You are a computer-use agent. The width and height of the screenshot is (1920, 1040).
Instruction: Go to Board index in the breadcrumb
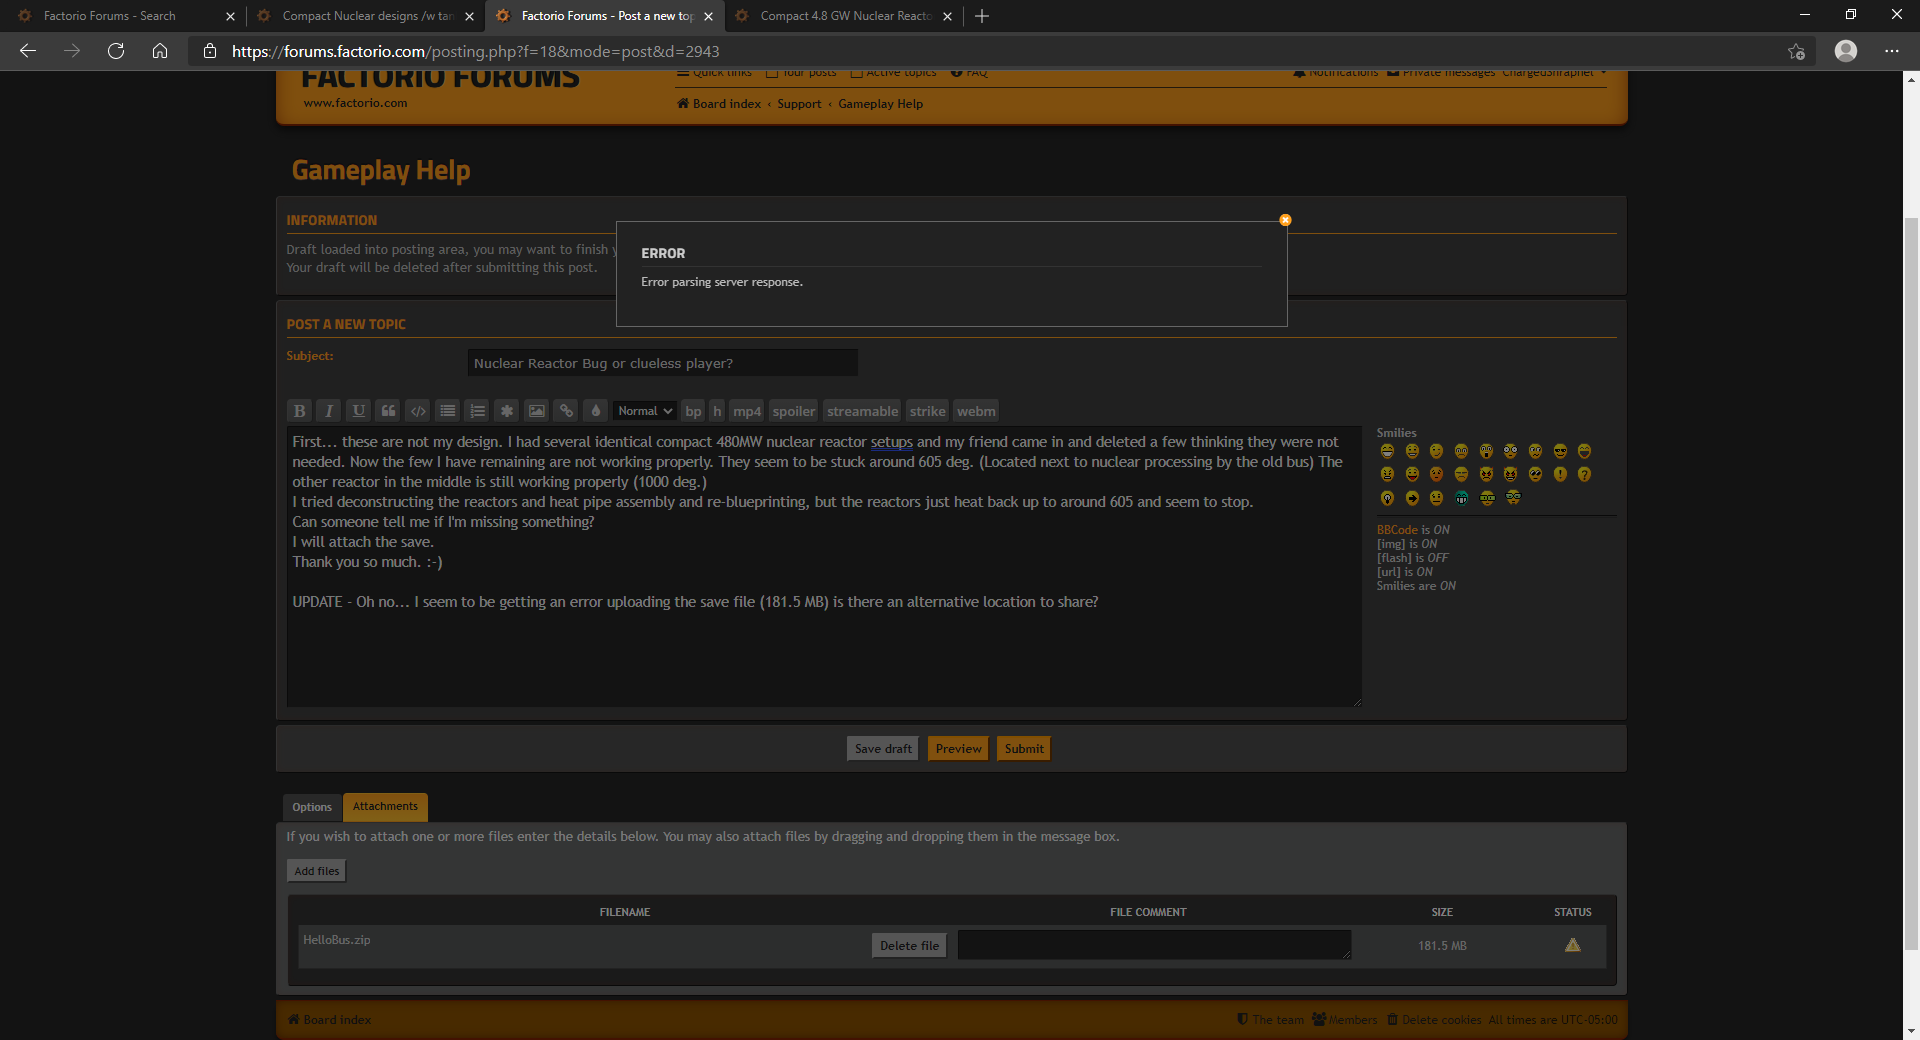tap(719, 104)
